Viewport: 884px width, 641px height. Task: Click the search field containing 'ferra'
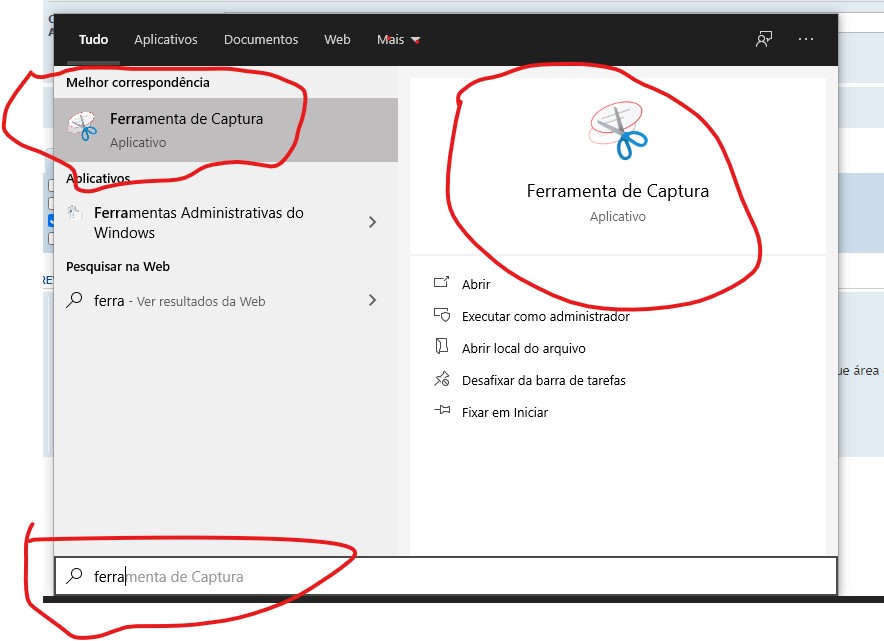point(446,576)
